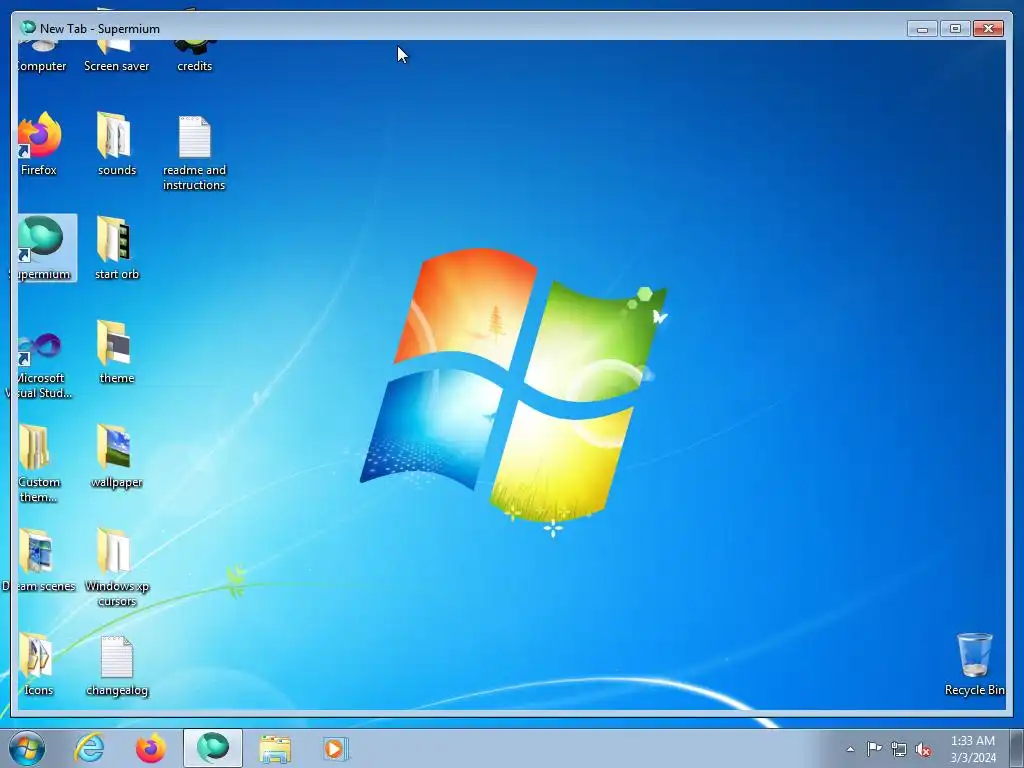Open the wallpaper folder
1024x768 pixels.
(x=116, y=456)
